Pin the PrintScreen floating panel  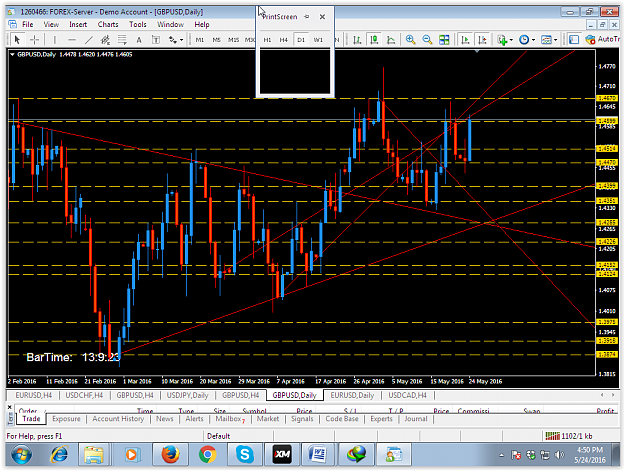pos(307,17)
